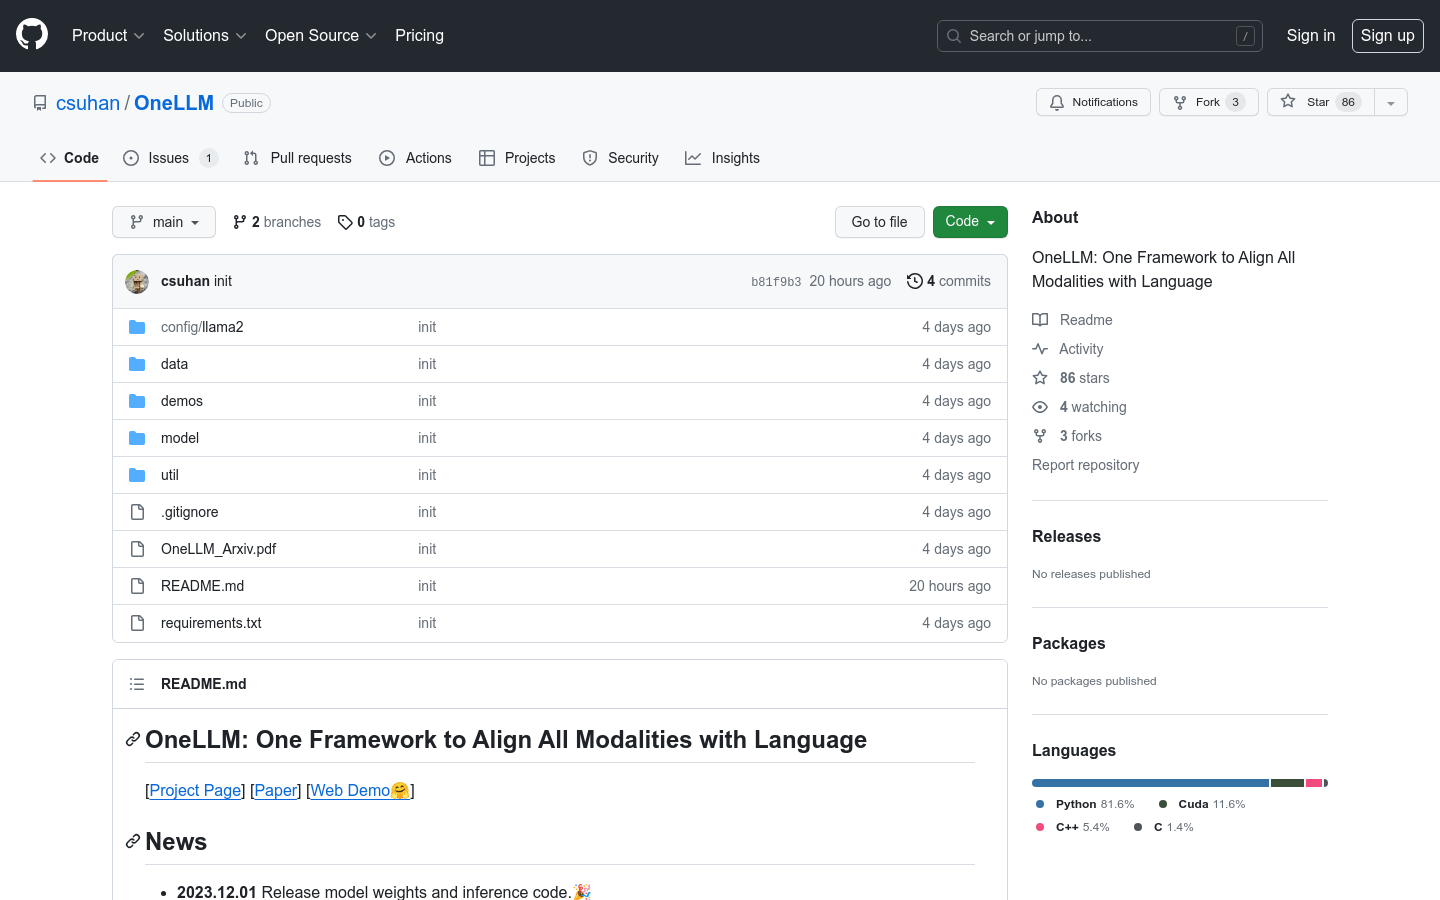This screenshot has width=1440, height=900.
Task: Click the README outline list icon
Action: tap(137, 684)
